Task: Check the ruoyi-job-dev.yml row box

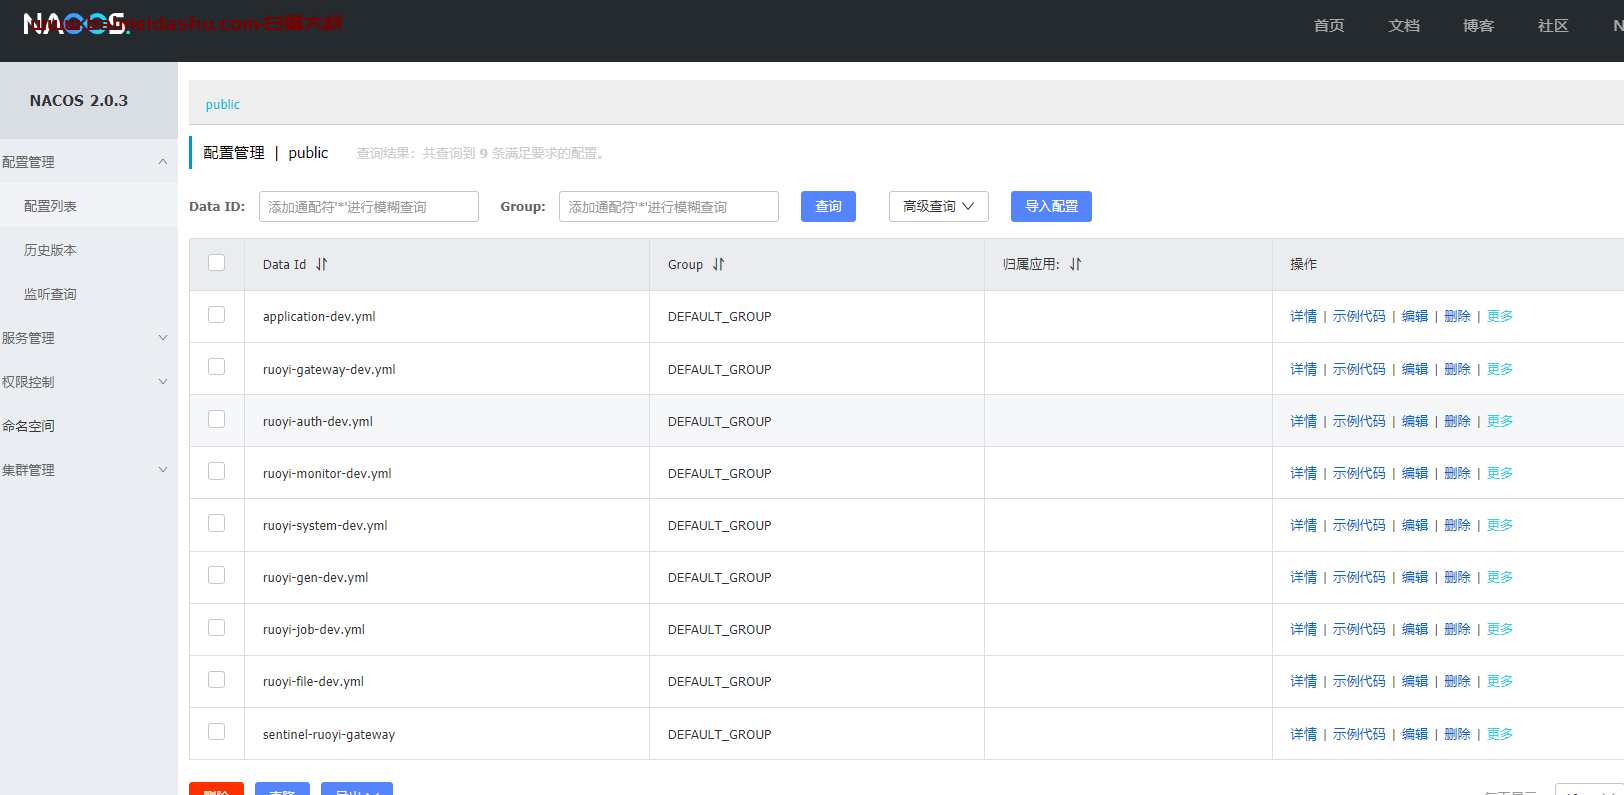Action: coord(216,627)
